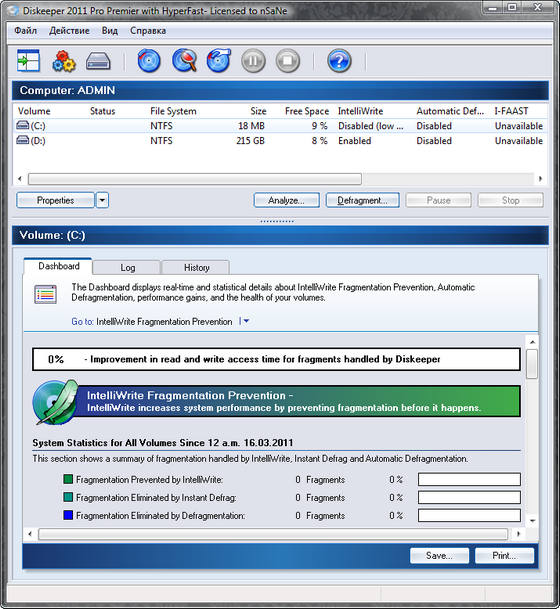Screen dimensions: 560x609
Task: Sort by the Automatic Def... column header
Action: (450, 111)
